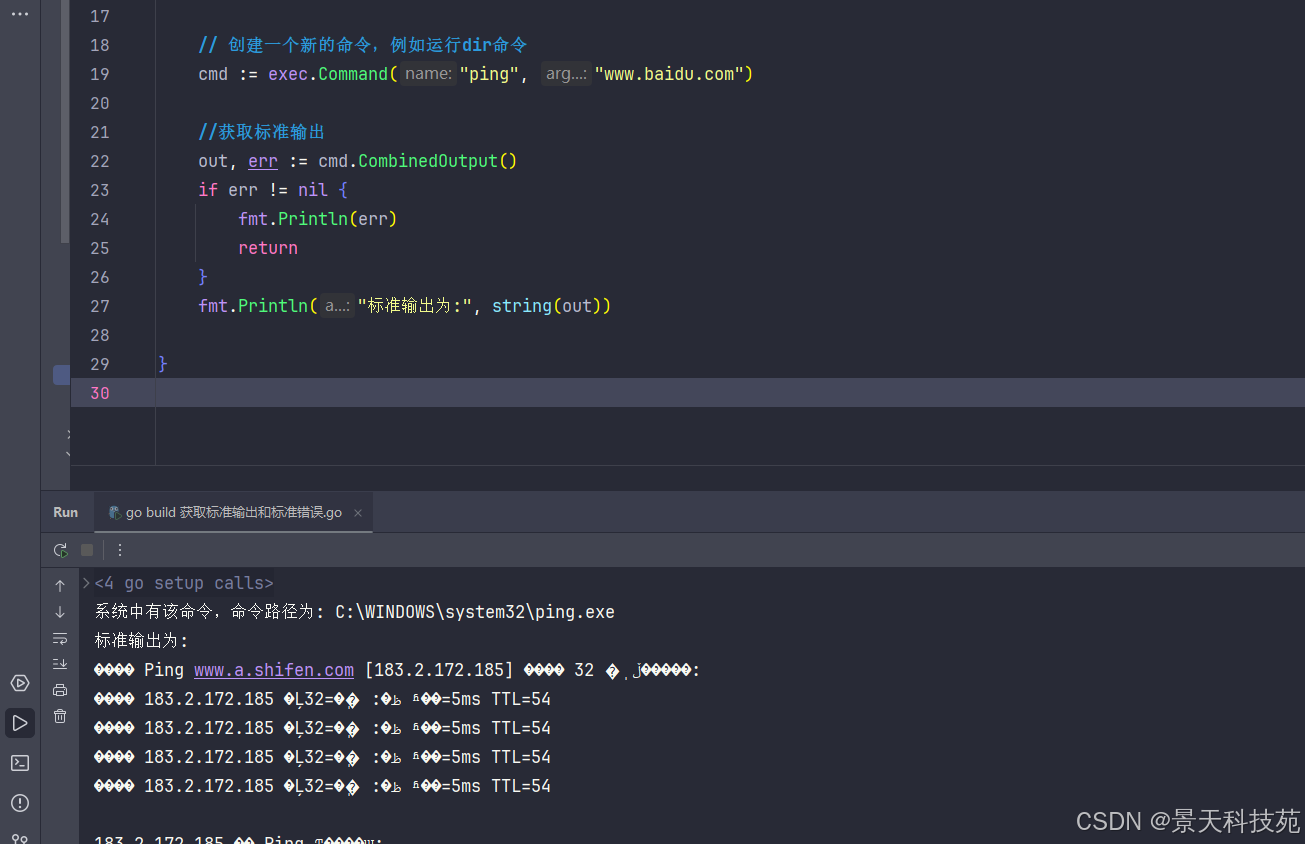Open the sidebar three-dots more tool windows
The image size is (1305, 844).
[20, 14]
